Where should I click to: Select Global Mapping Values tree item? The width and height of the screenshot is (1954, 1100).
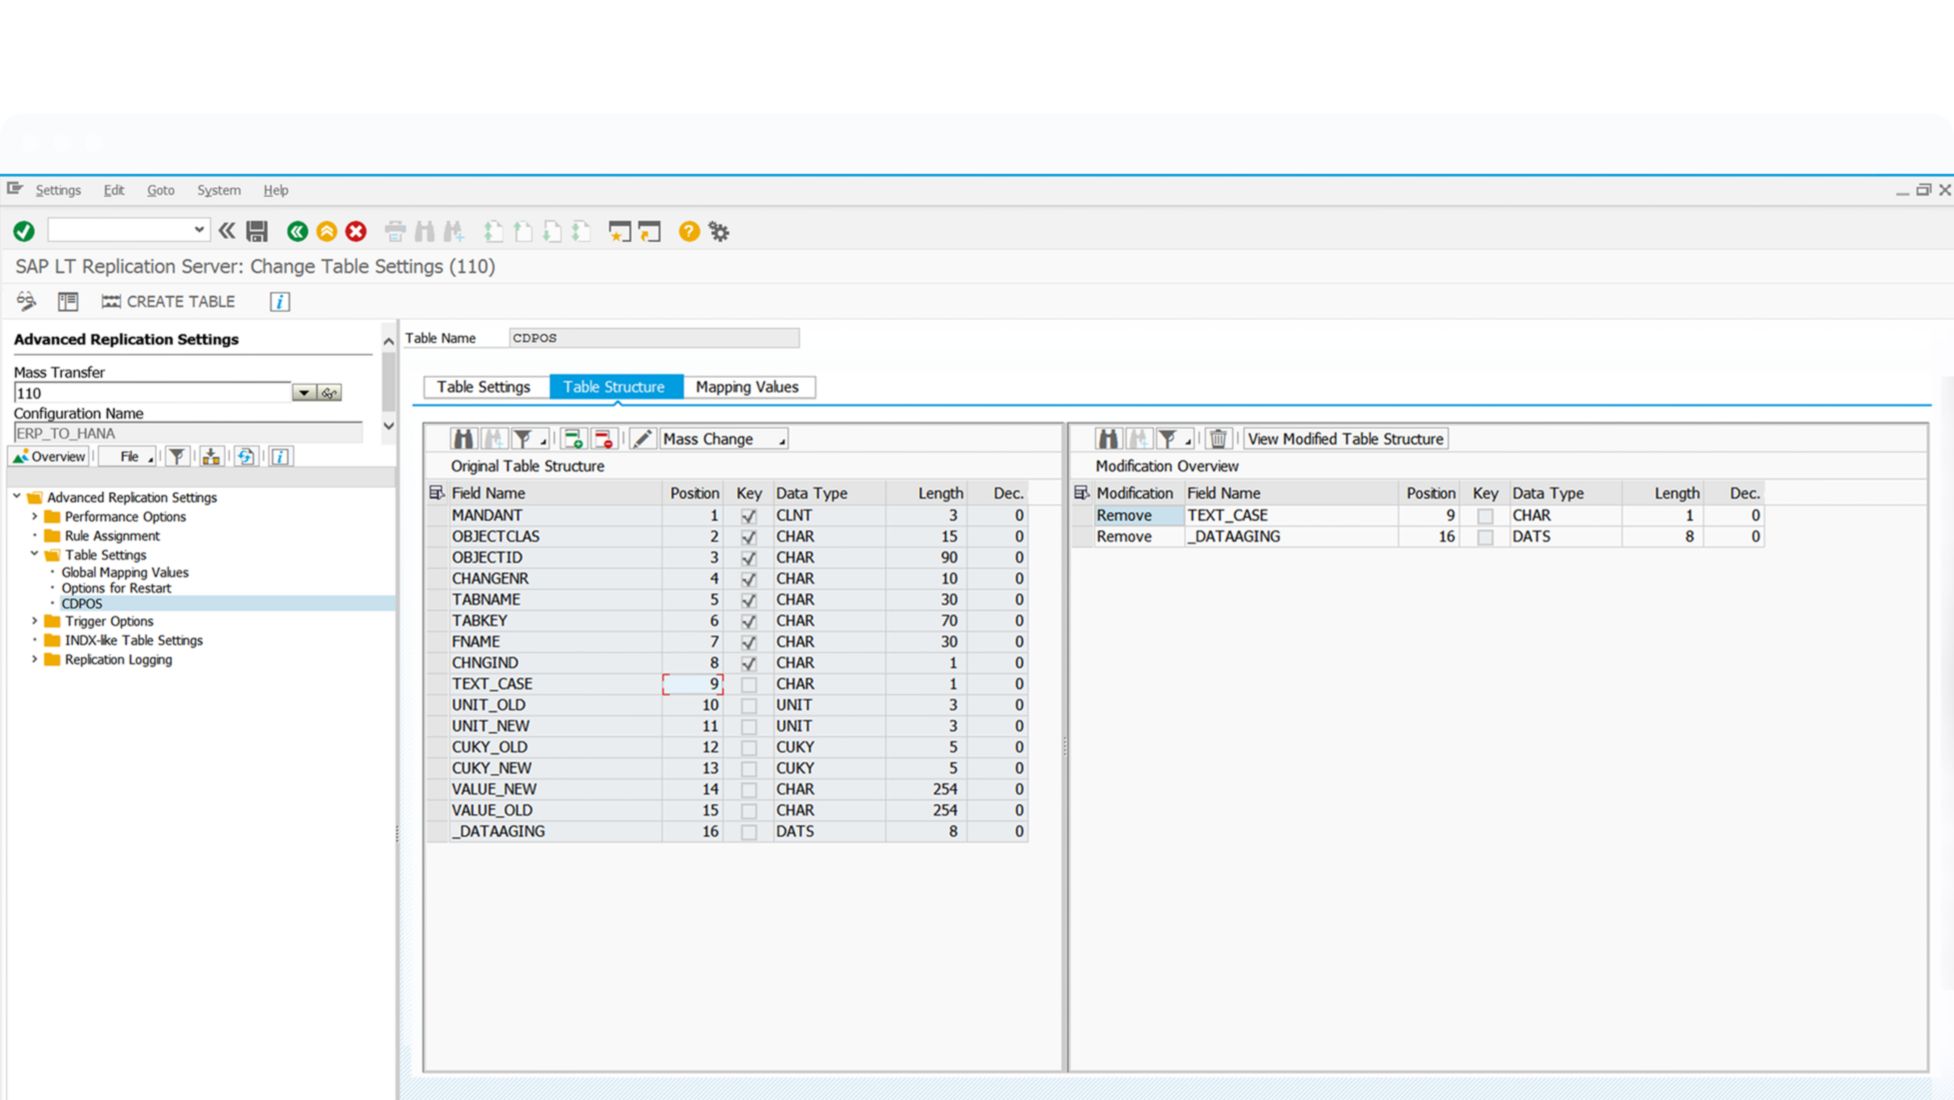pos(125,573)
